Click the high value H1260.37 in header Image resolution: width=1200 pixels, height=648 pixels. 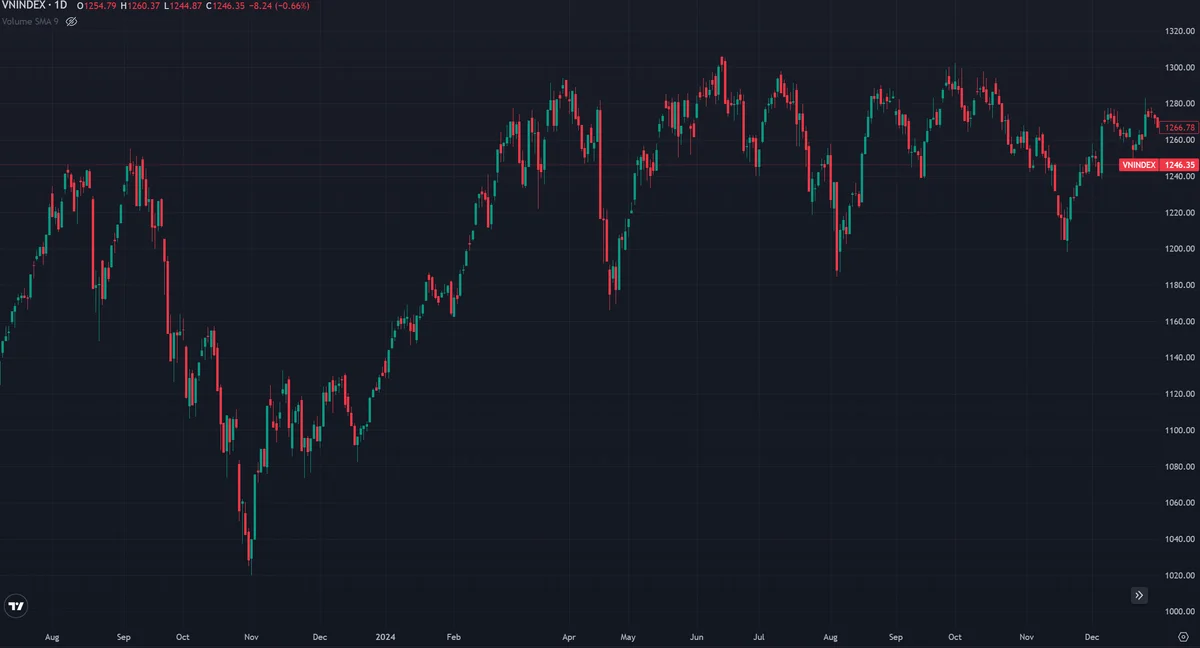(x=144, y=6)
